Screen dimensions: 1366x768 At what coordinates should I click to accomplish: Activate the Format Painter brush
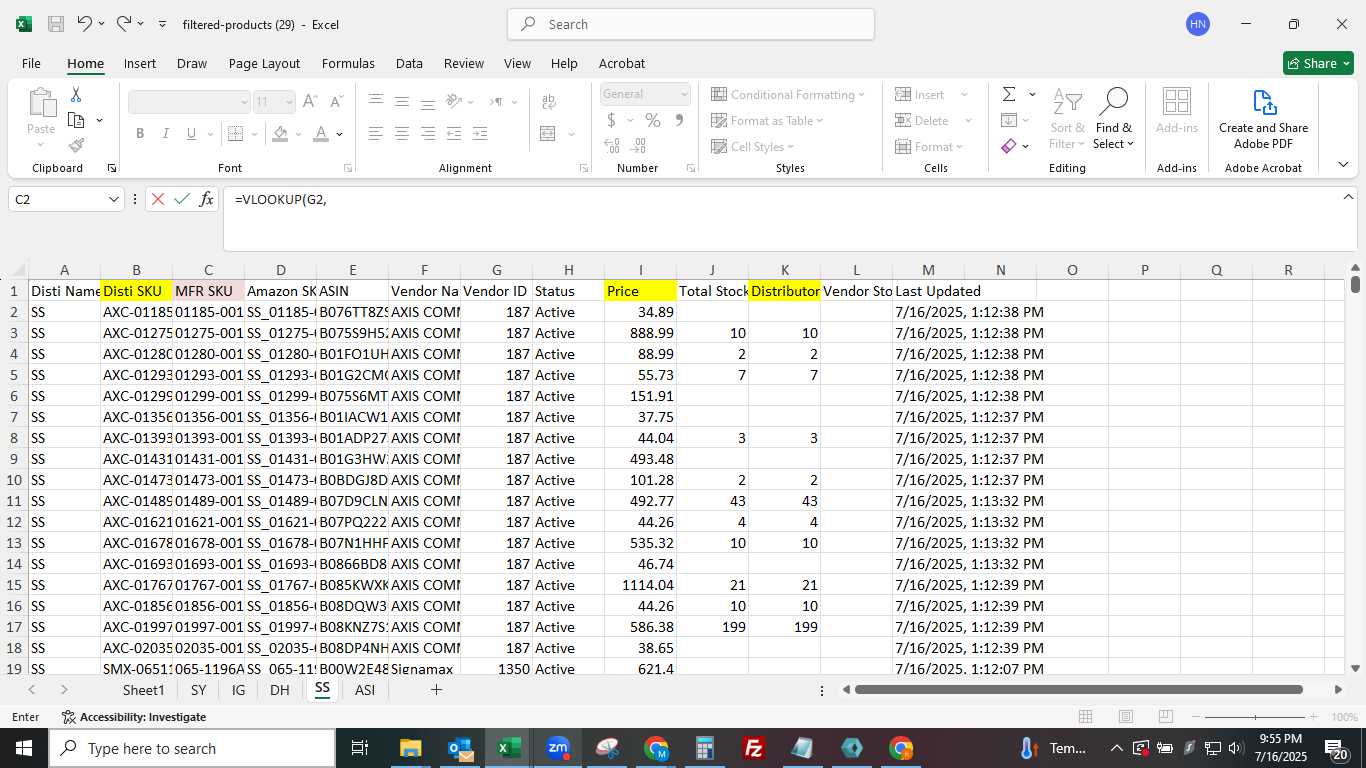76,145
